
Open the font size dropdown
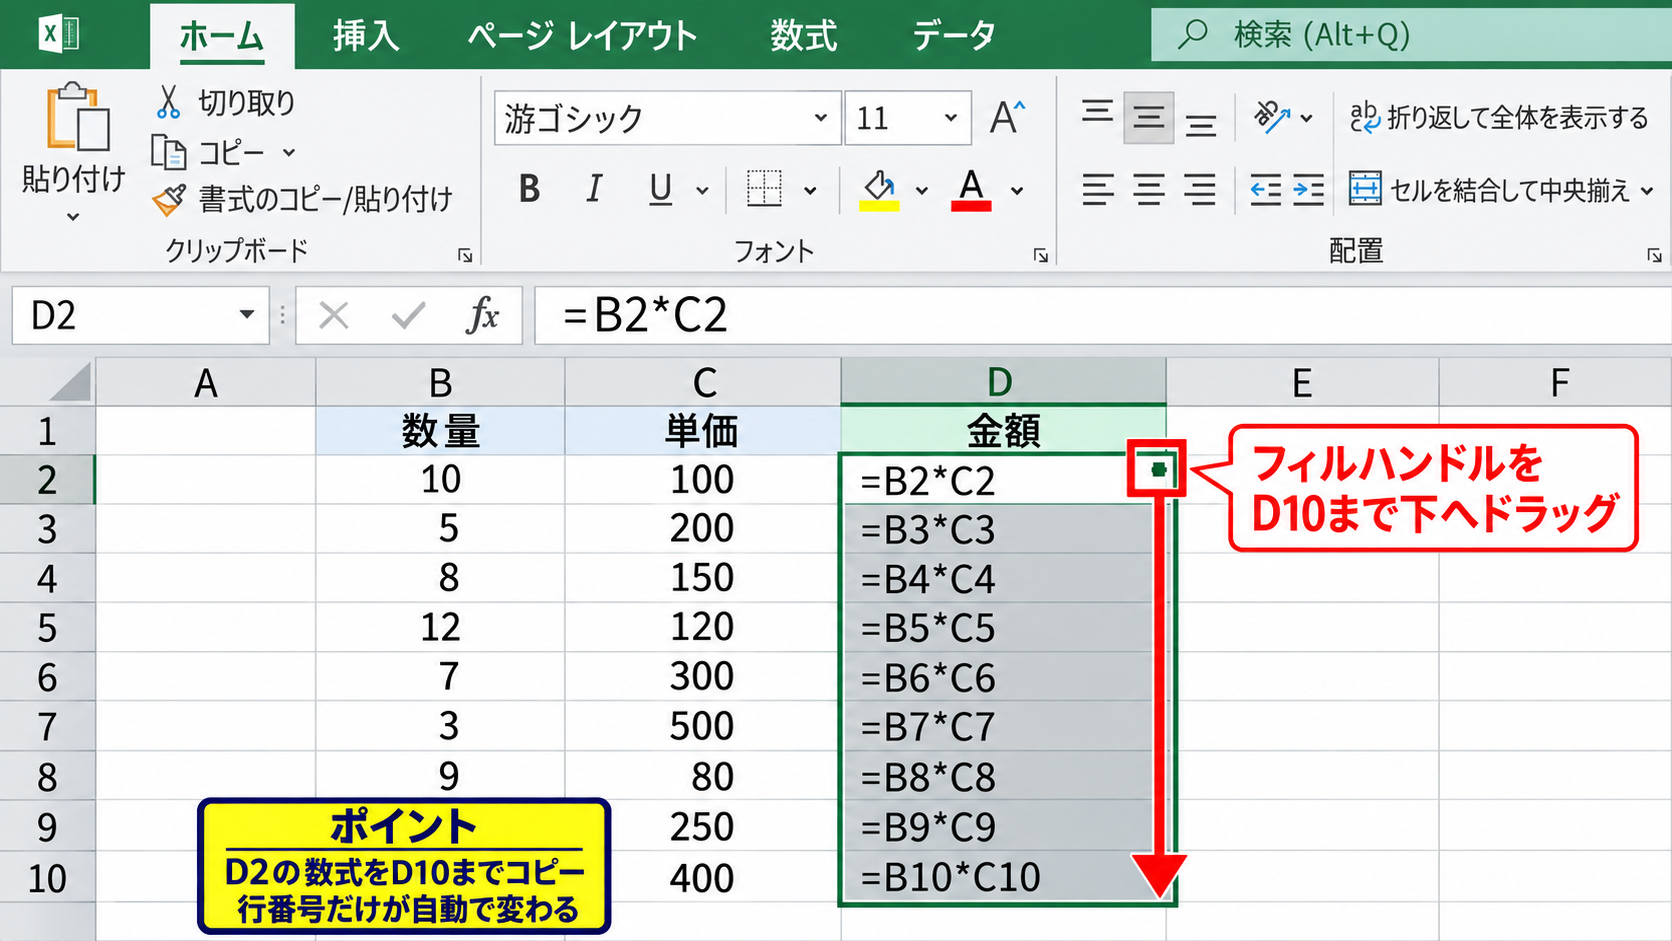[x=950, y=117]
